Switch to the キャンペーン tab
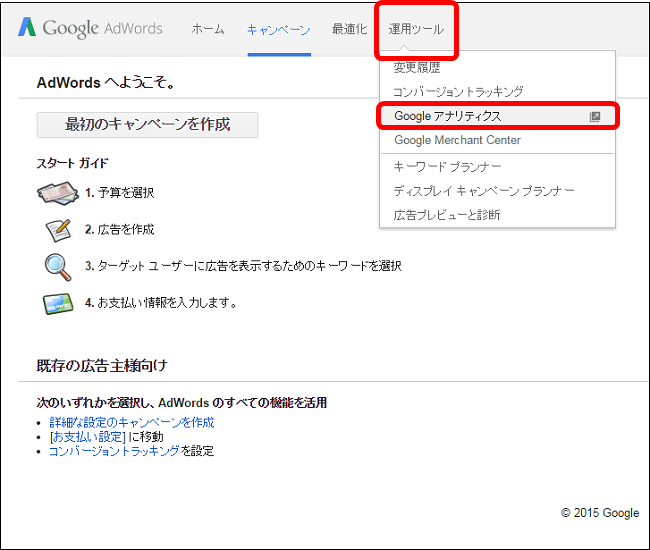This screenshot has width=650, height=550. pos(279,29)
